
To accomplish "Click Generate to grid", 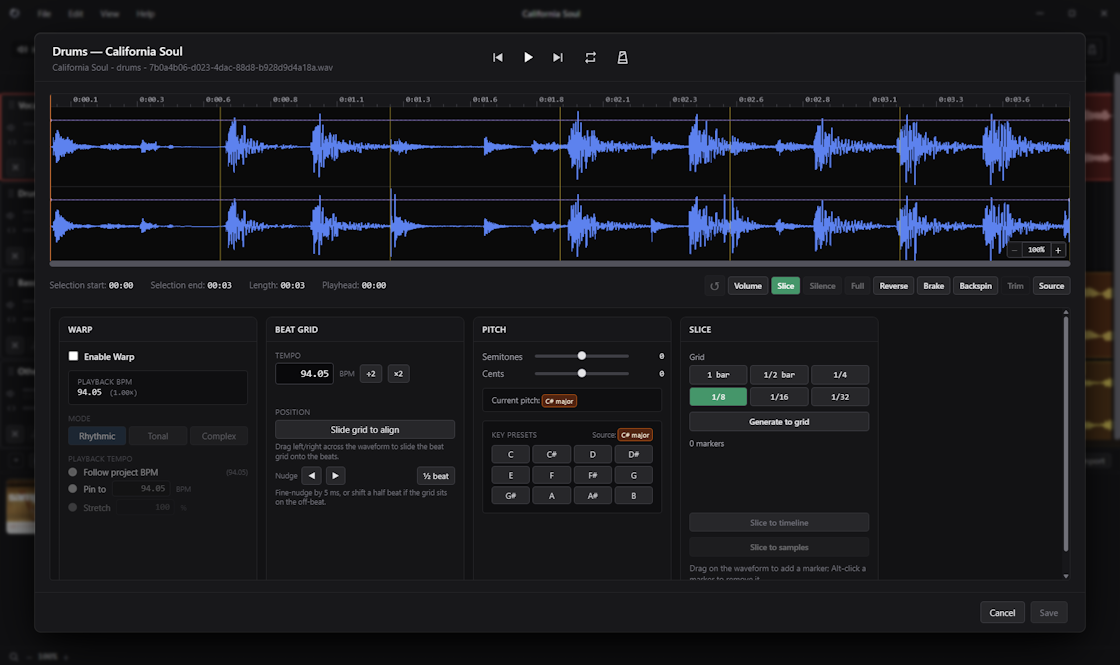I will (x=779, y=421).
